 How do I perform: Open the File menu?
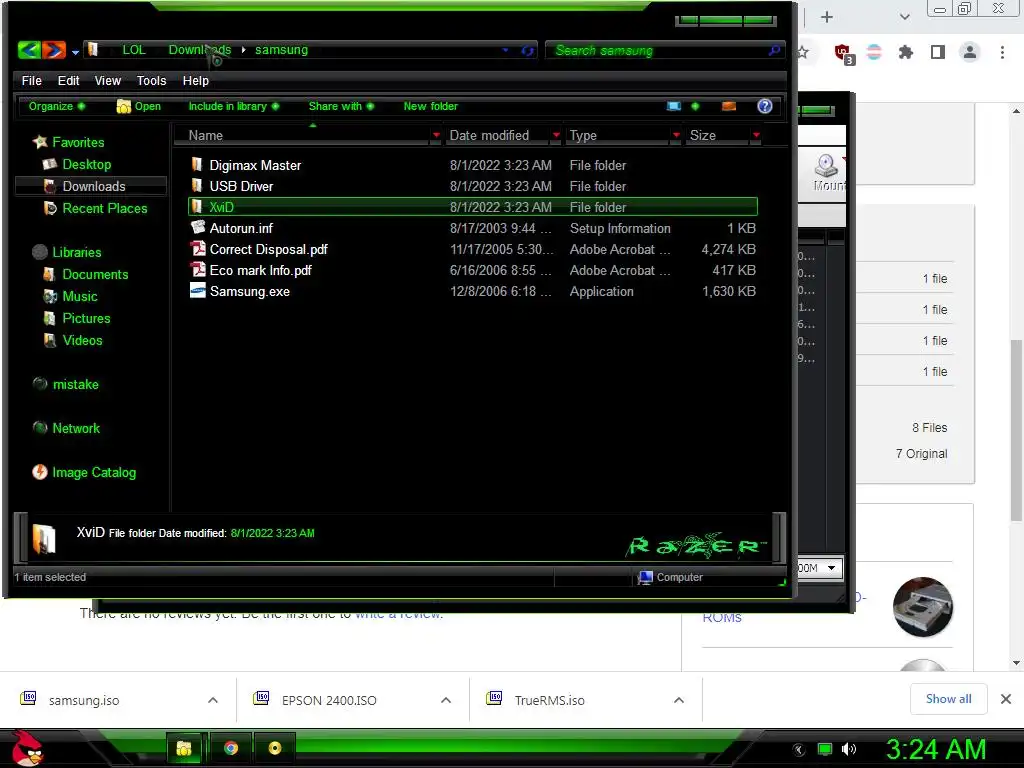(x=31, y=80)
